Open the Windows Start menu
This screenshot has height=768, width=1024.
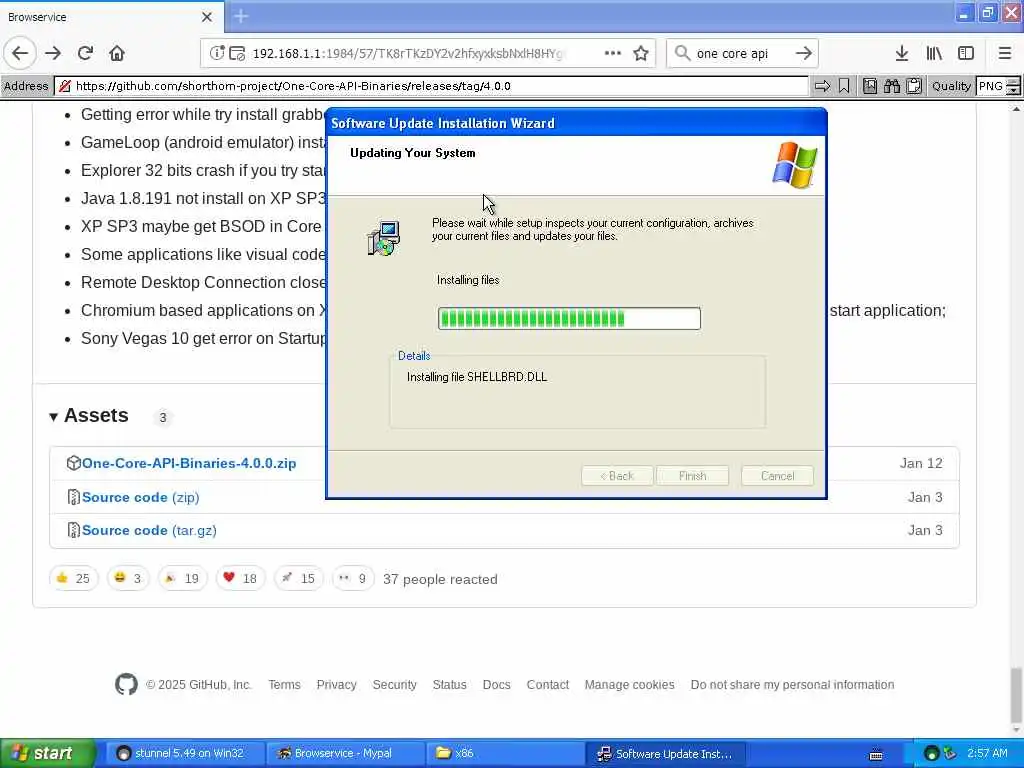tap(47, 754)
